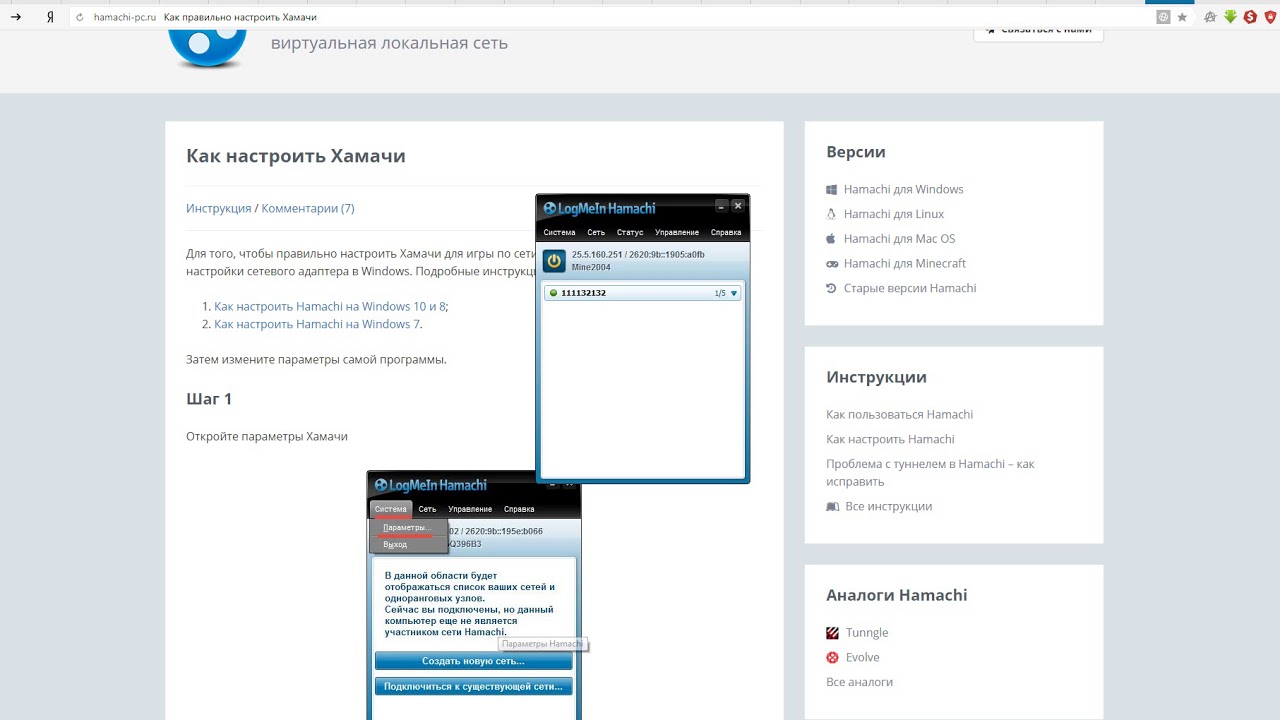Click the Tunngle icon
This screenshot has width=1280, height=720.
(x=832, y=633)
